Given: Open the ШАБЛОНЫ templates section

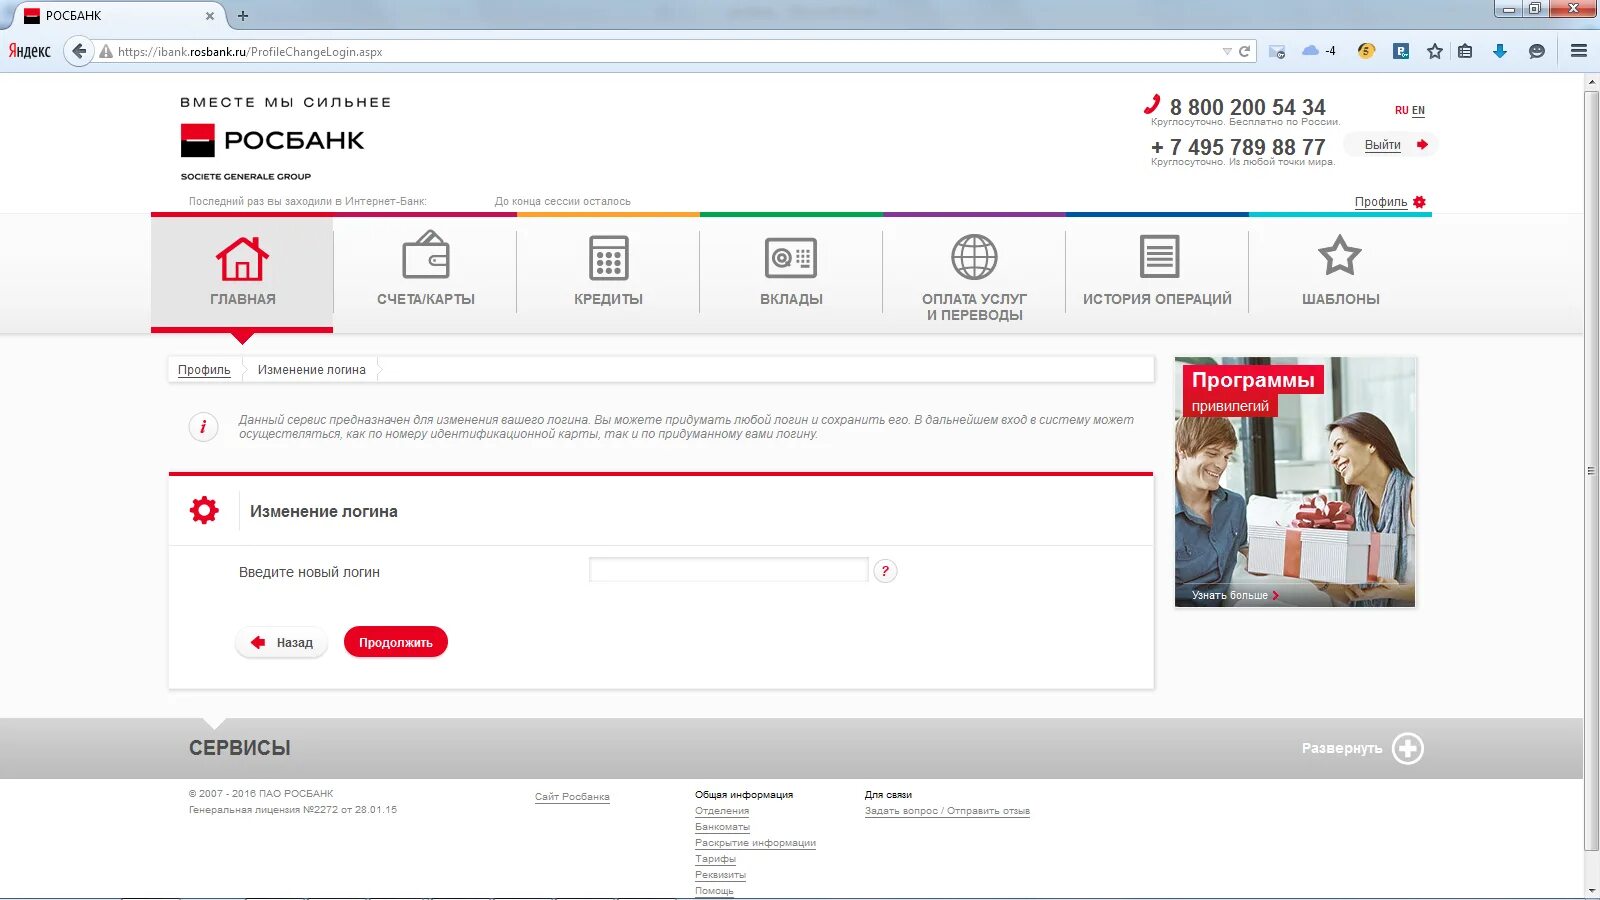Looking at the screenshot, I should tap(1340, 272).
